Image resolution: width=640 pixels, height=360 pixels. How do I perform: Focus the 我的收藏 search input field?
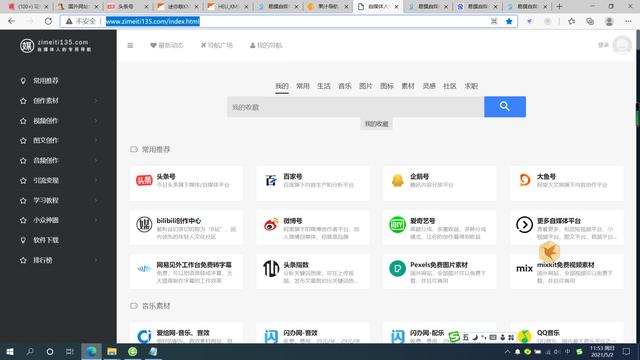(x=356, y=107)
